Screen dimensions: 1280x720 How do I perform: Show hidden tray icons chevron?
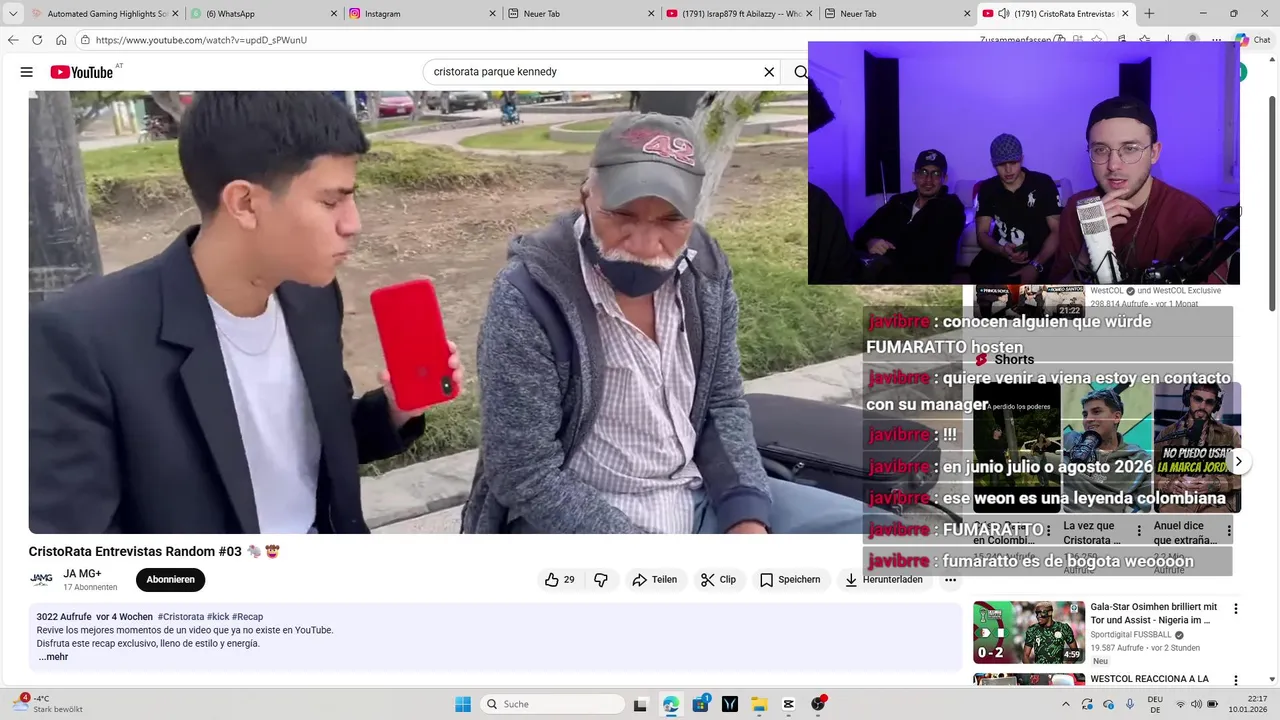pyautogui.click(x=1065, y=704)
